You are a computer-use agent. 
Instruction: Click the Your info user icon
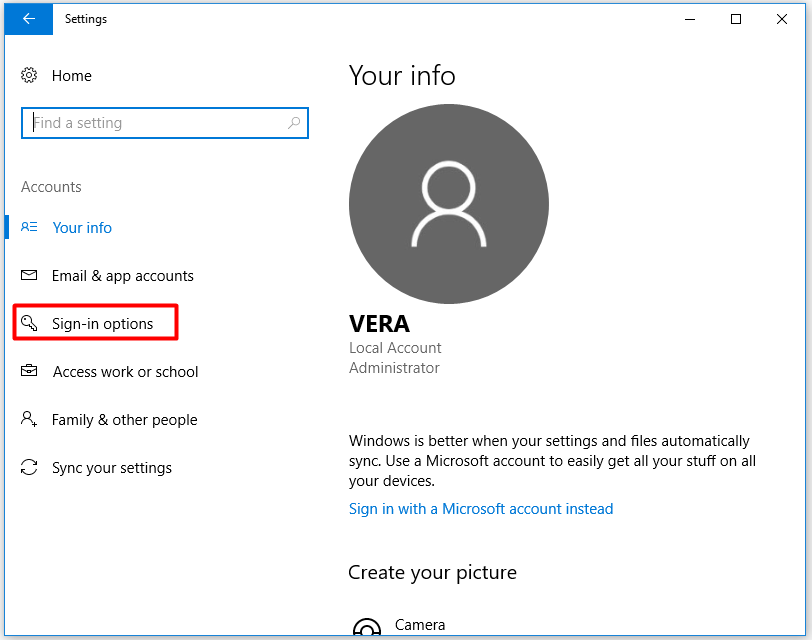tap(31, 227)
